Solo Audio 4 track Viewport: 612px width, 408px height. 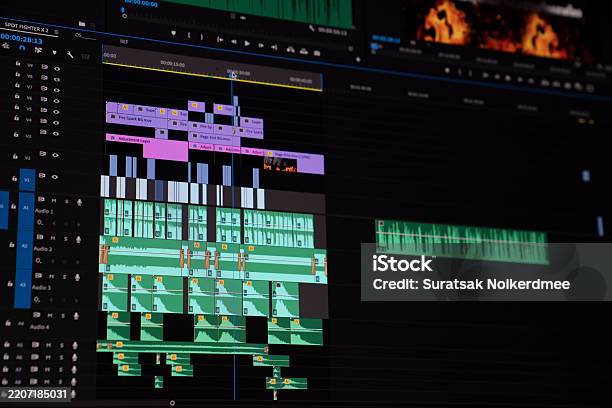coord(63,315)
